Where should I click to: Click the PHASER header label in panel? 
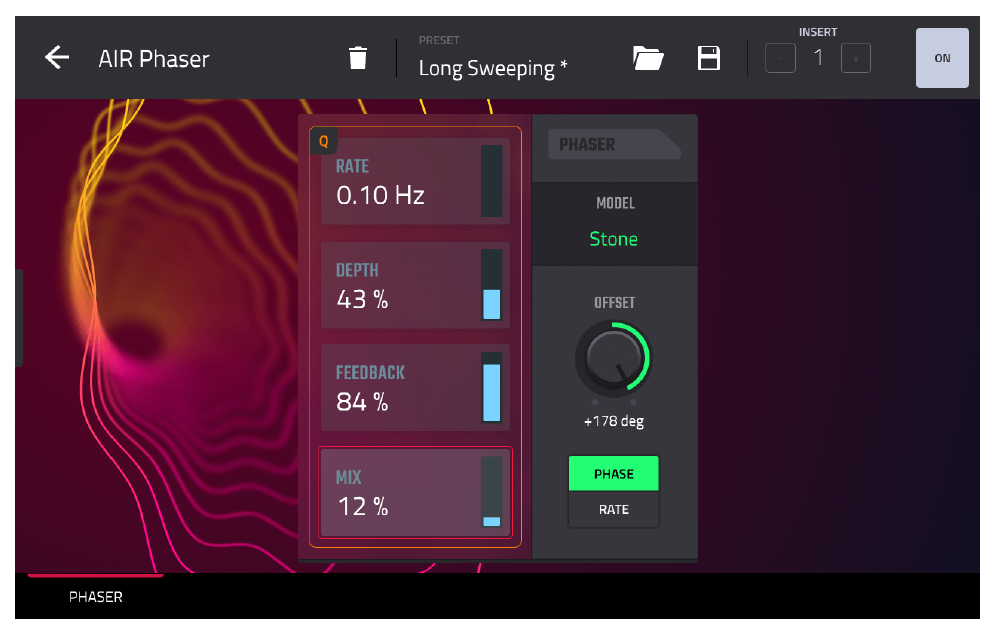(x=587, y=145)
